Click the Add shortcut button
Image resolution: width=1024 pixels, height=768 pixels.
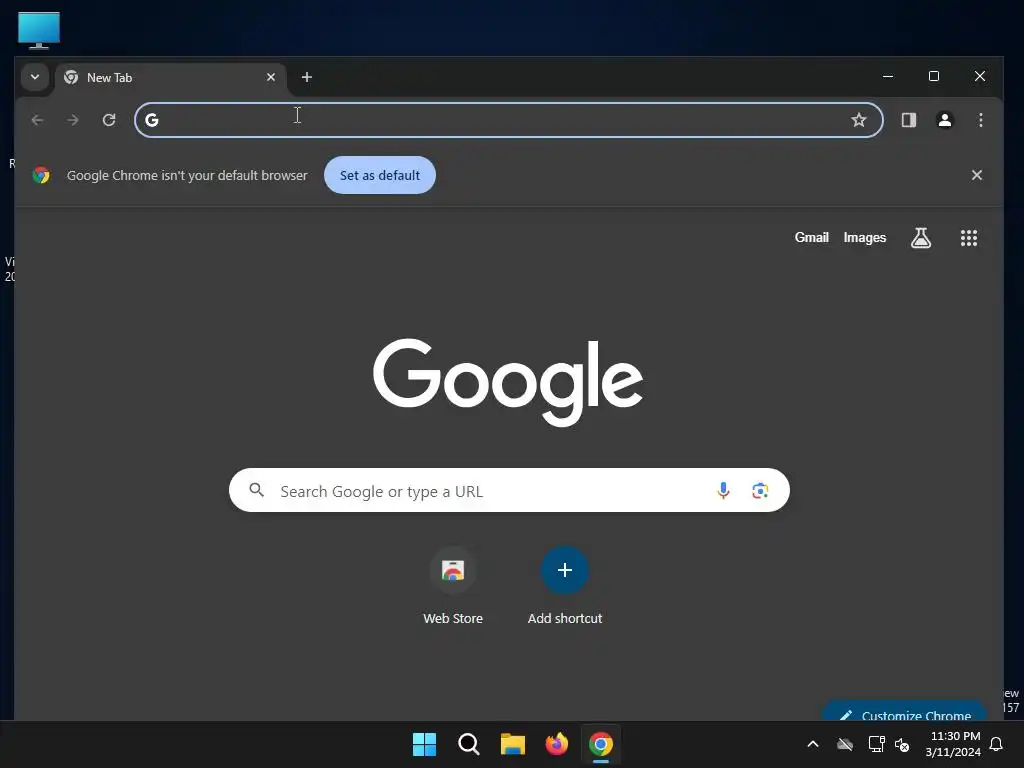coord(564,570)
